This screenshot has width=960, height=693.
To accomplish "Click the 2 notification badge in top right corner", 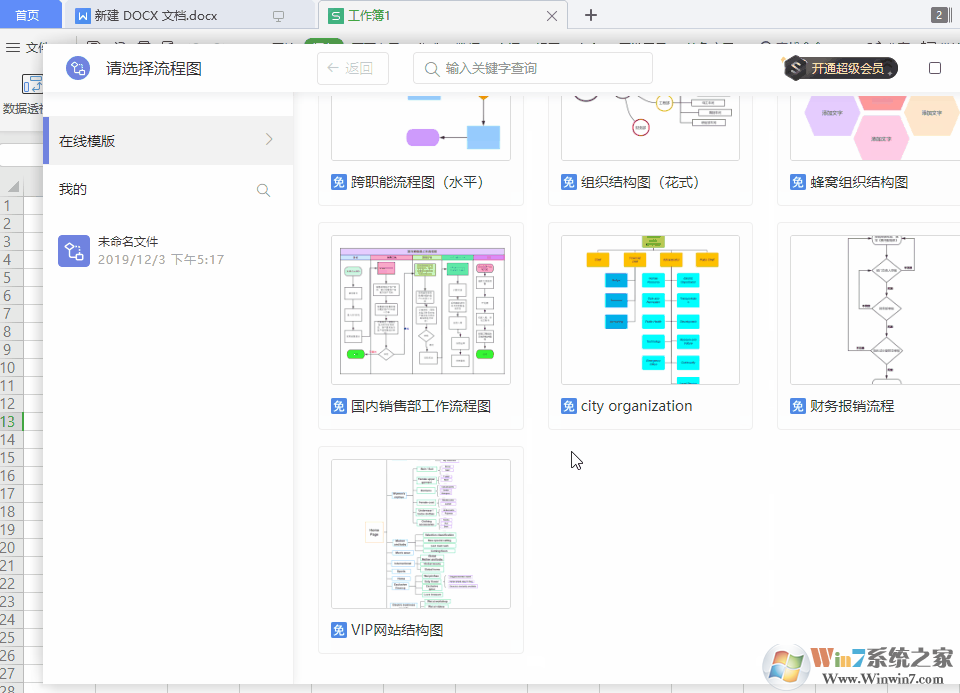I will pos(938,15).
